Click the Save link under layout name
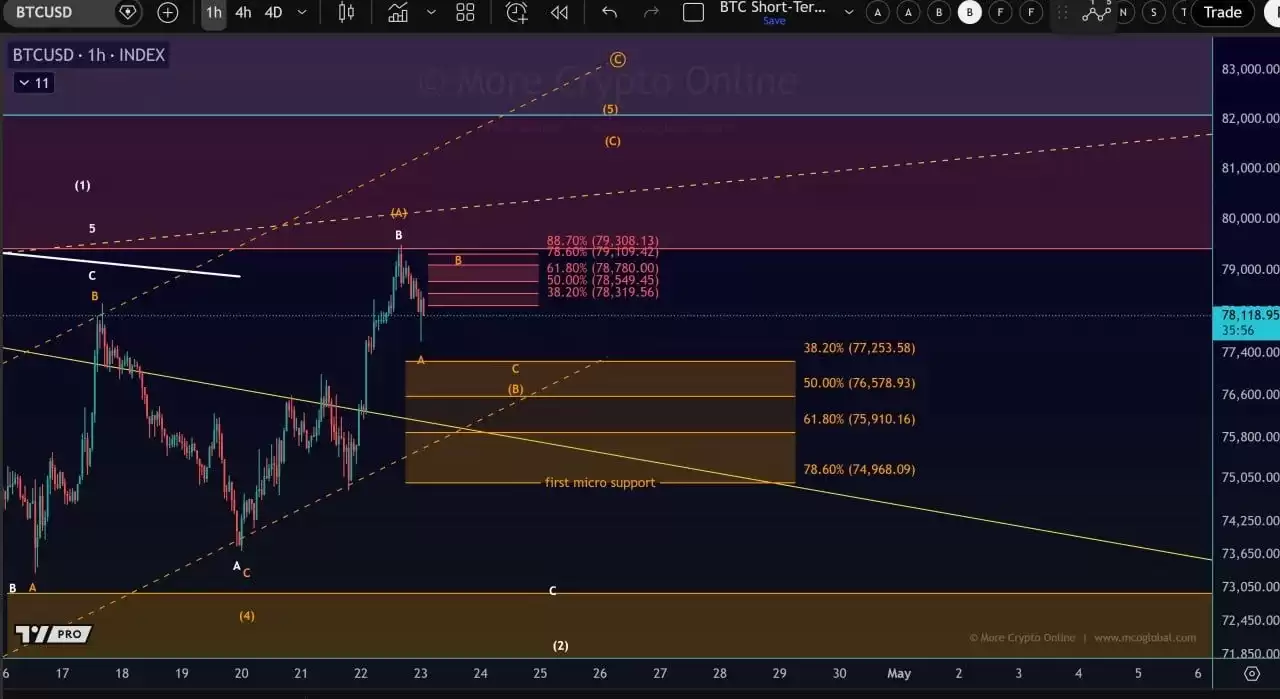The width and height of the screenshot is (1280, 699). coord(774,21)
